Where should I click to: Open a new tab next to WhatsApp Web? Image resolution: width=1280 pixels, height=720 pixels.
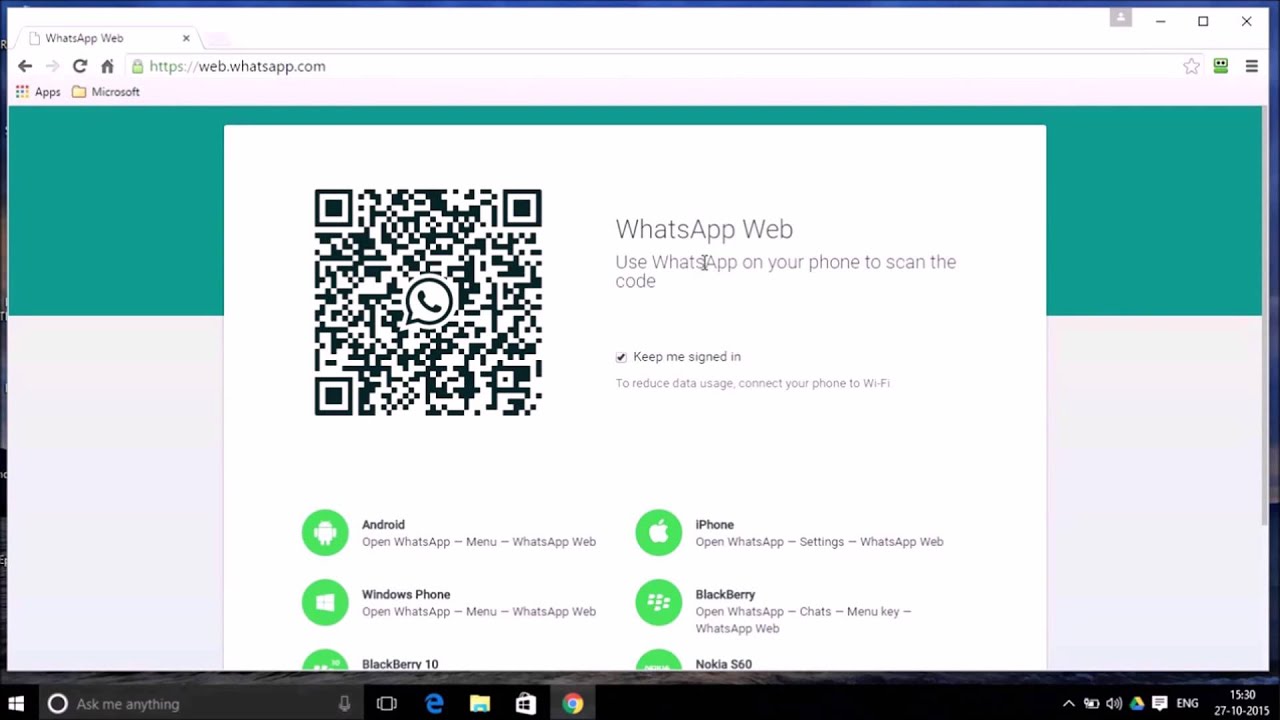click(x=217, y=39)
